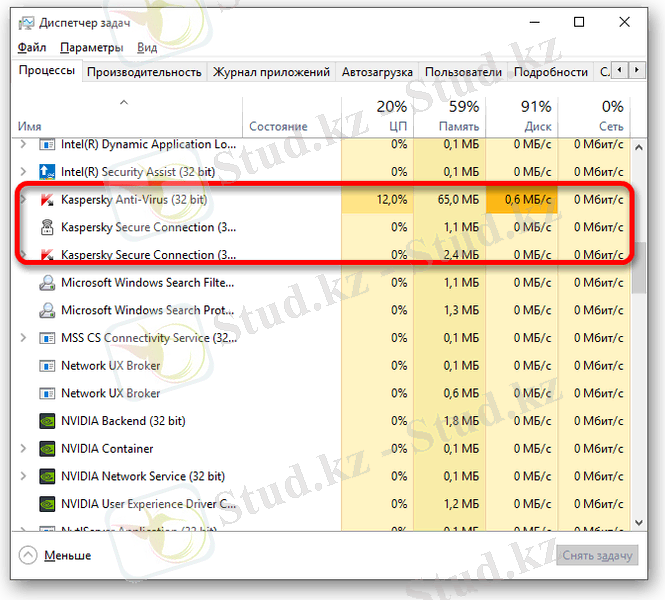Screen dimensions: 665x600
Task: Click the 0,6 МБ/с disk value
Action: [528, 200]
